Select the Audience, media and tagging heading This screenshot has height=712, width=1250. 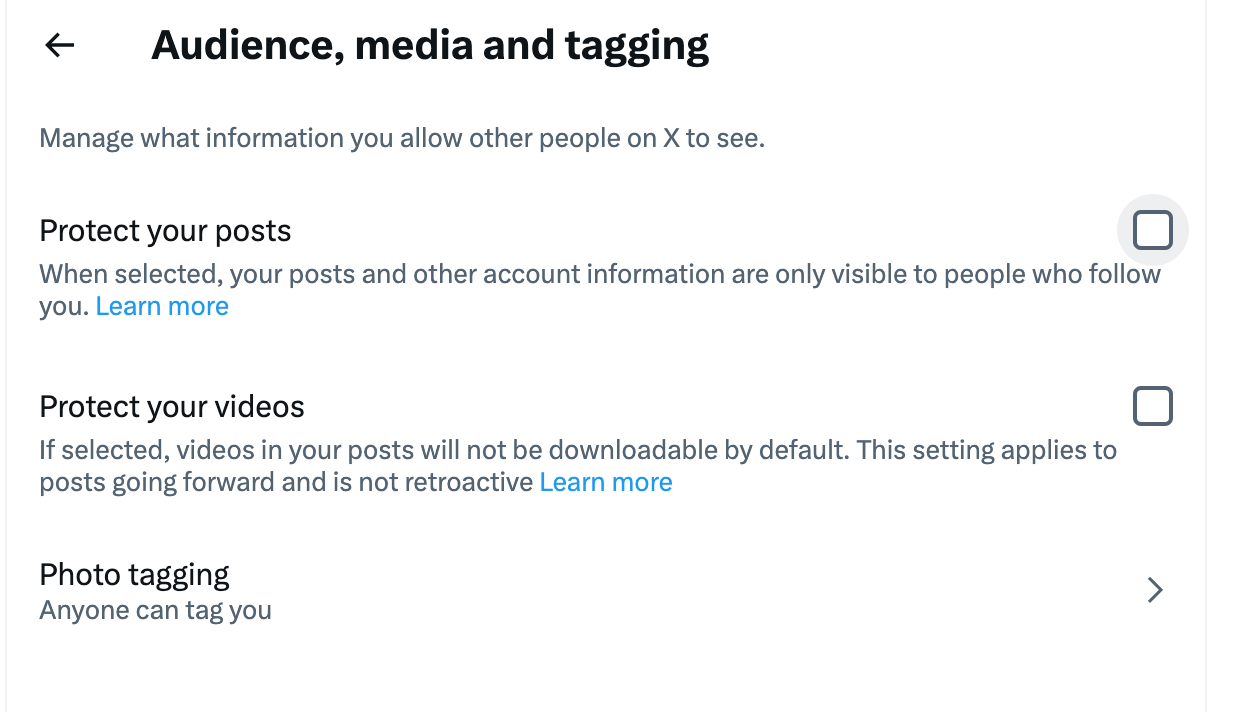click(430, 44)
